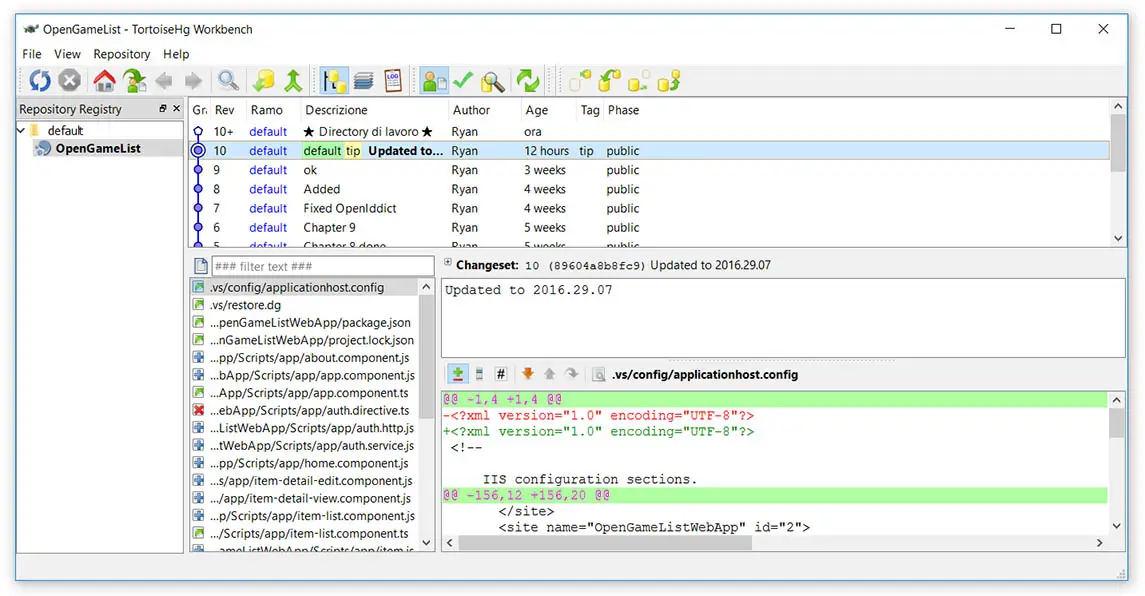Click the green Synchronize arrows icon

pos(527,81)
